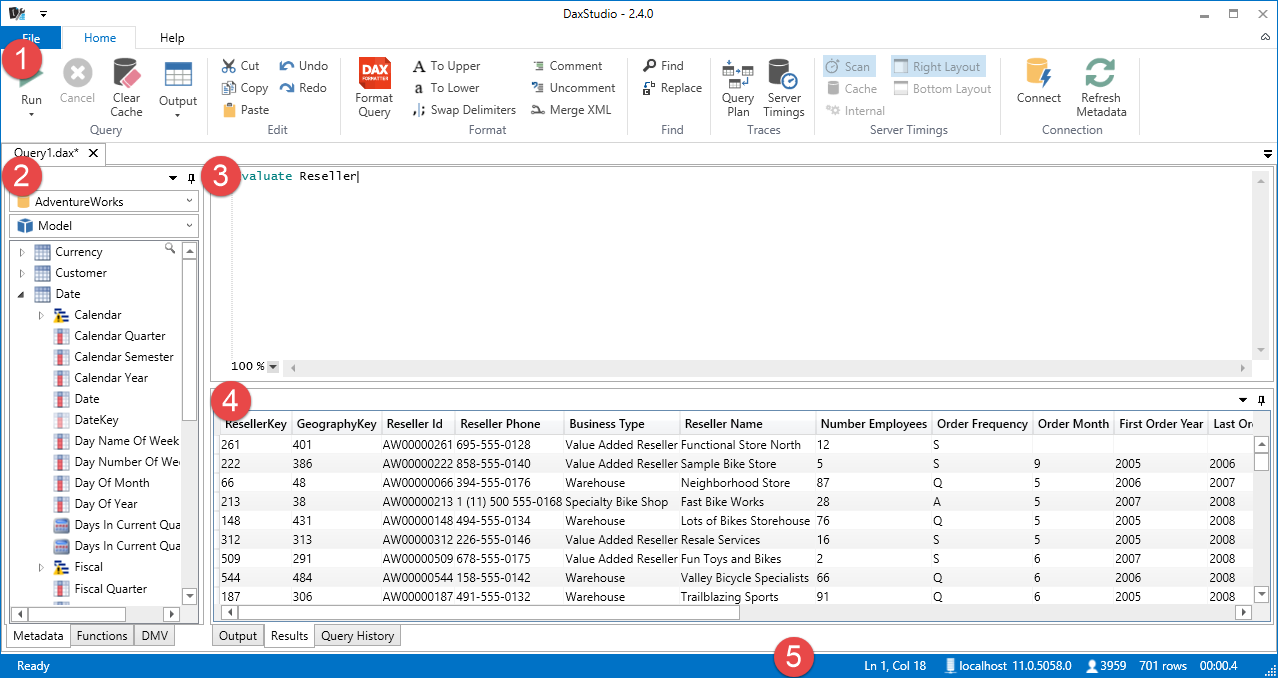Toggle Scan events in Server Timings
This screenshot has height=678, width=1278.
pyautogui.click(x=849, y=67)
